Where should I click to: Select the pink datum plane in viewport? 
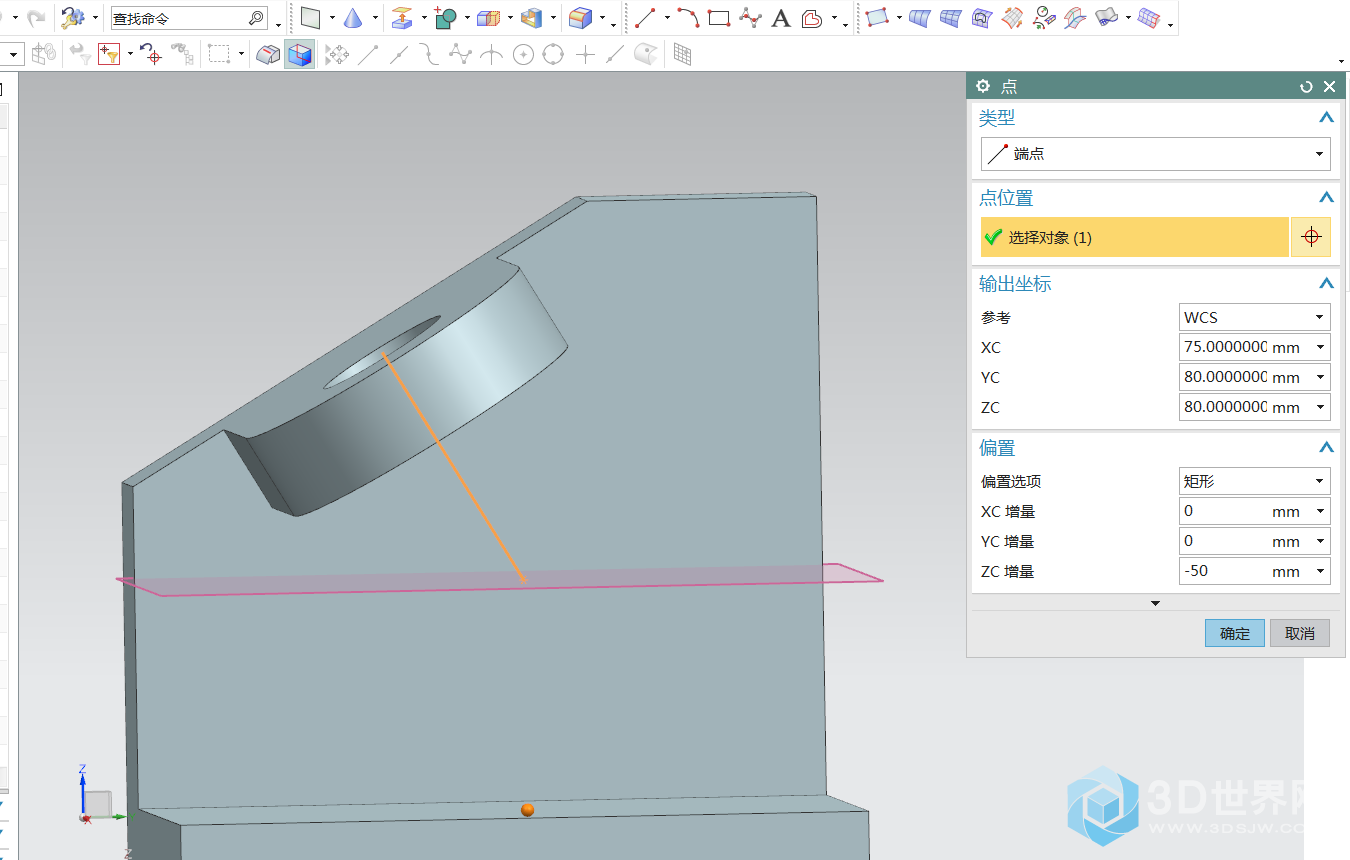pos(499,580)
